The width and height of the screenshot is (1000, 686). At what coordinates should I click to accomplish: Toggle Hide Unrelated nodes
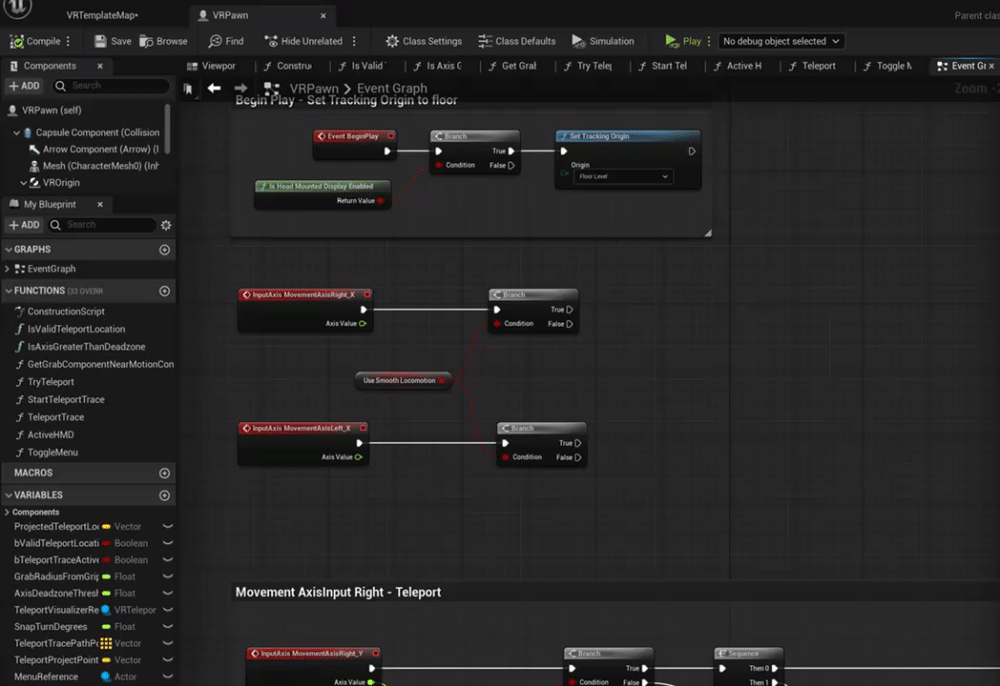(x=304, y=41)
